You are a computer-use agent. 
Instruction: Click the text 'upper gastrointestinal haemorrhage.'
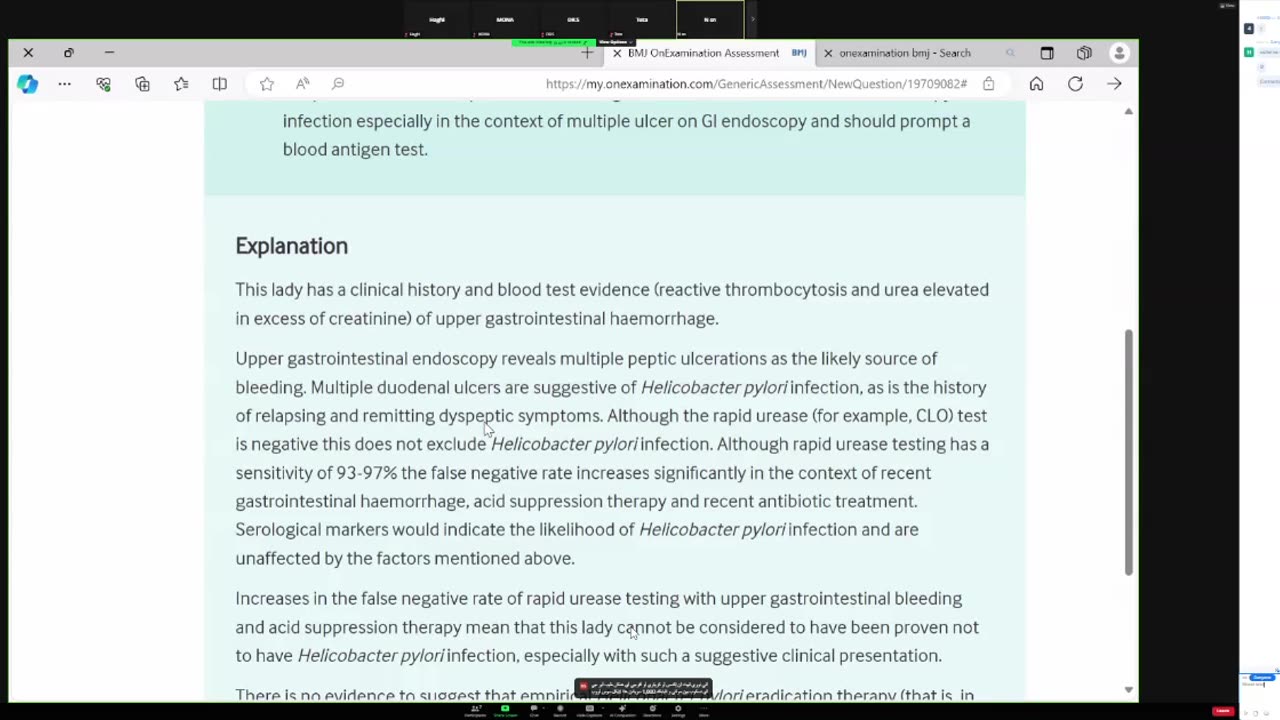pyautogui.click(x=577, y=319)
